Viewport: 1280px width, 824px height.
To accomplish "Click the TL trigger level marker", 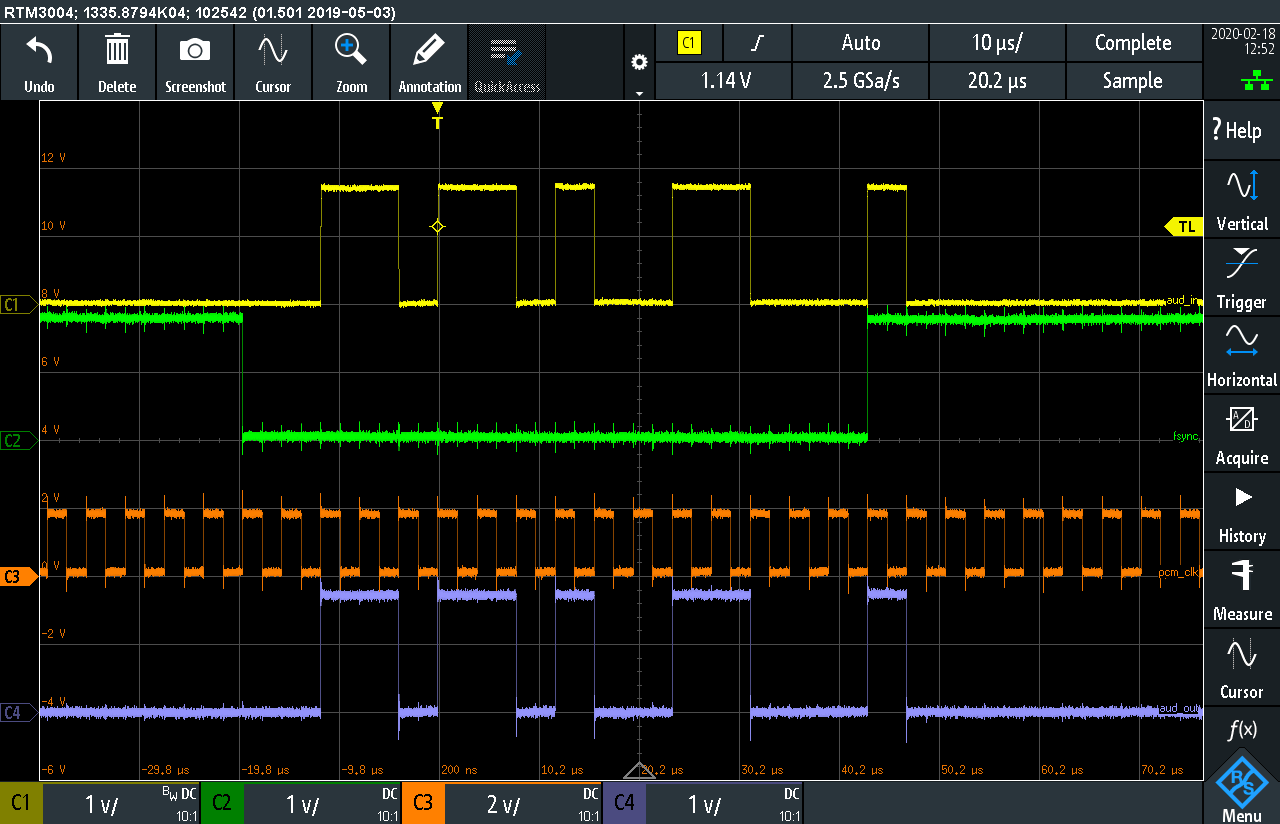I will pos(1184,227).
